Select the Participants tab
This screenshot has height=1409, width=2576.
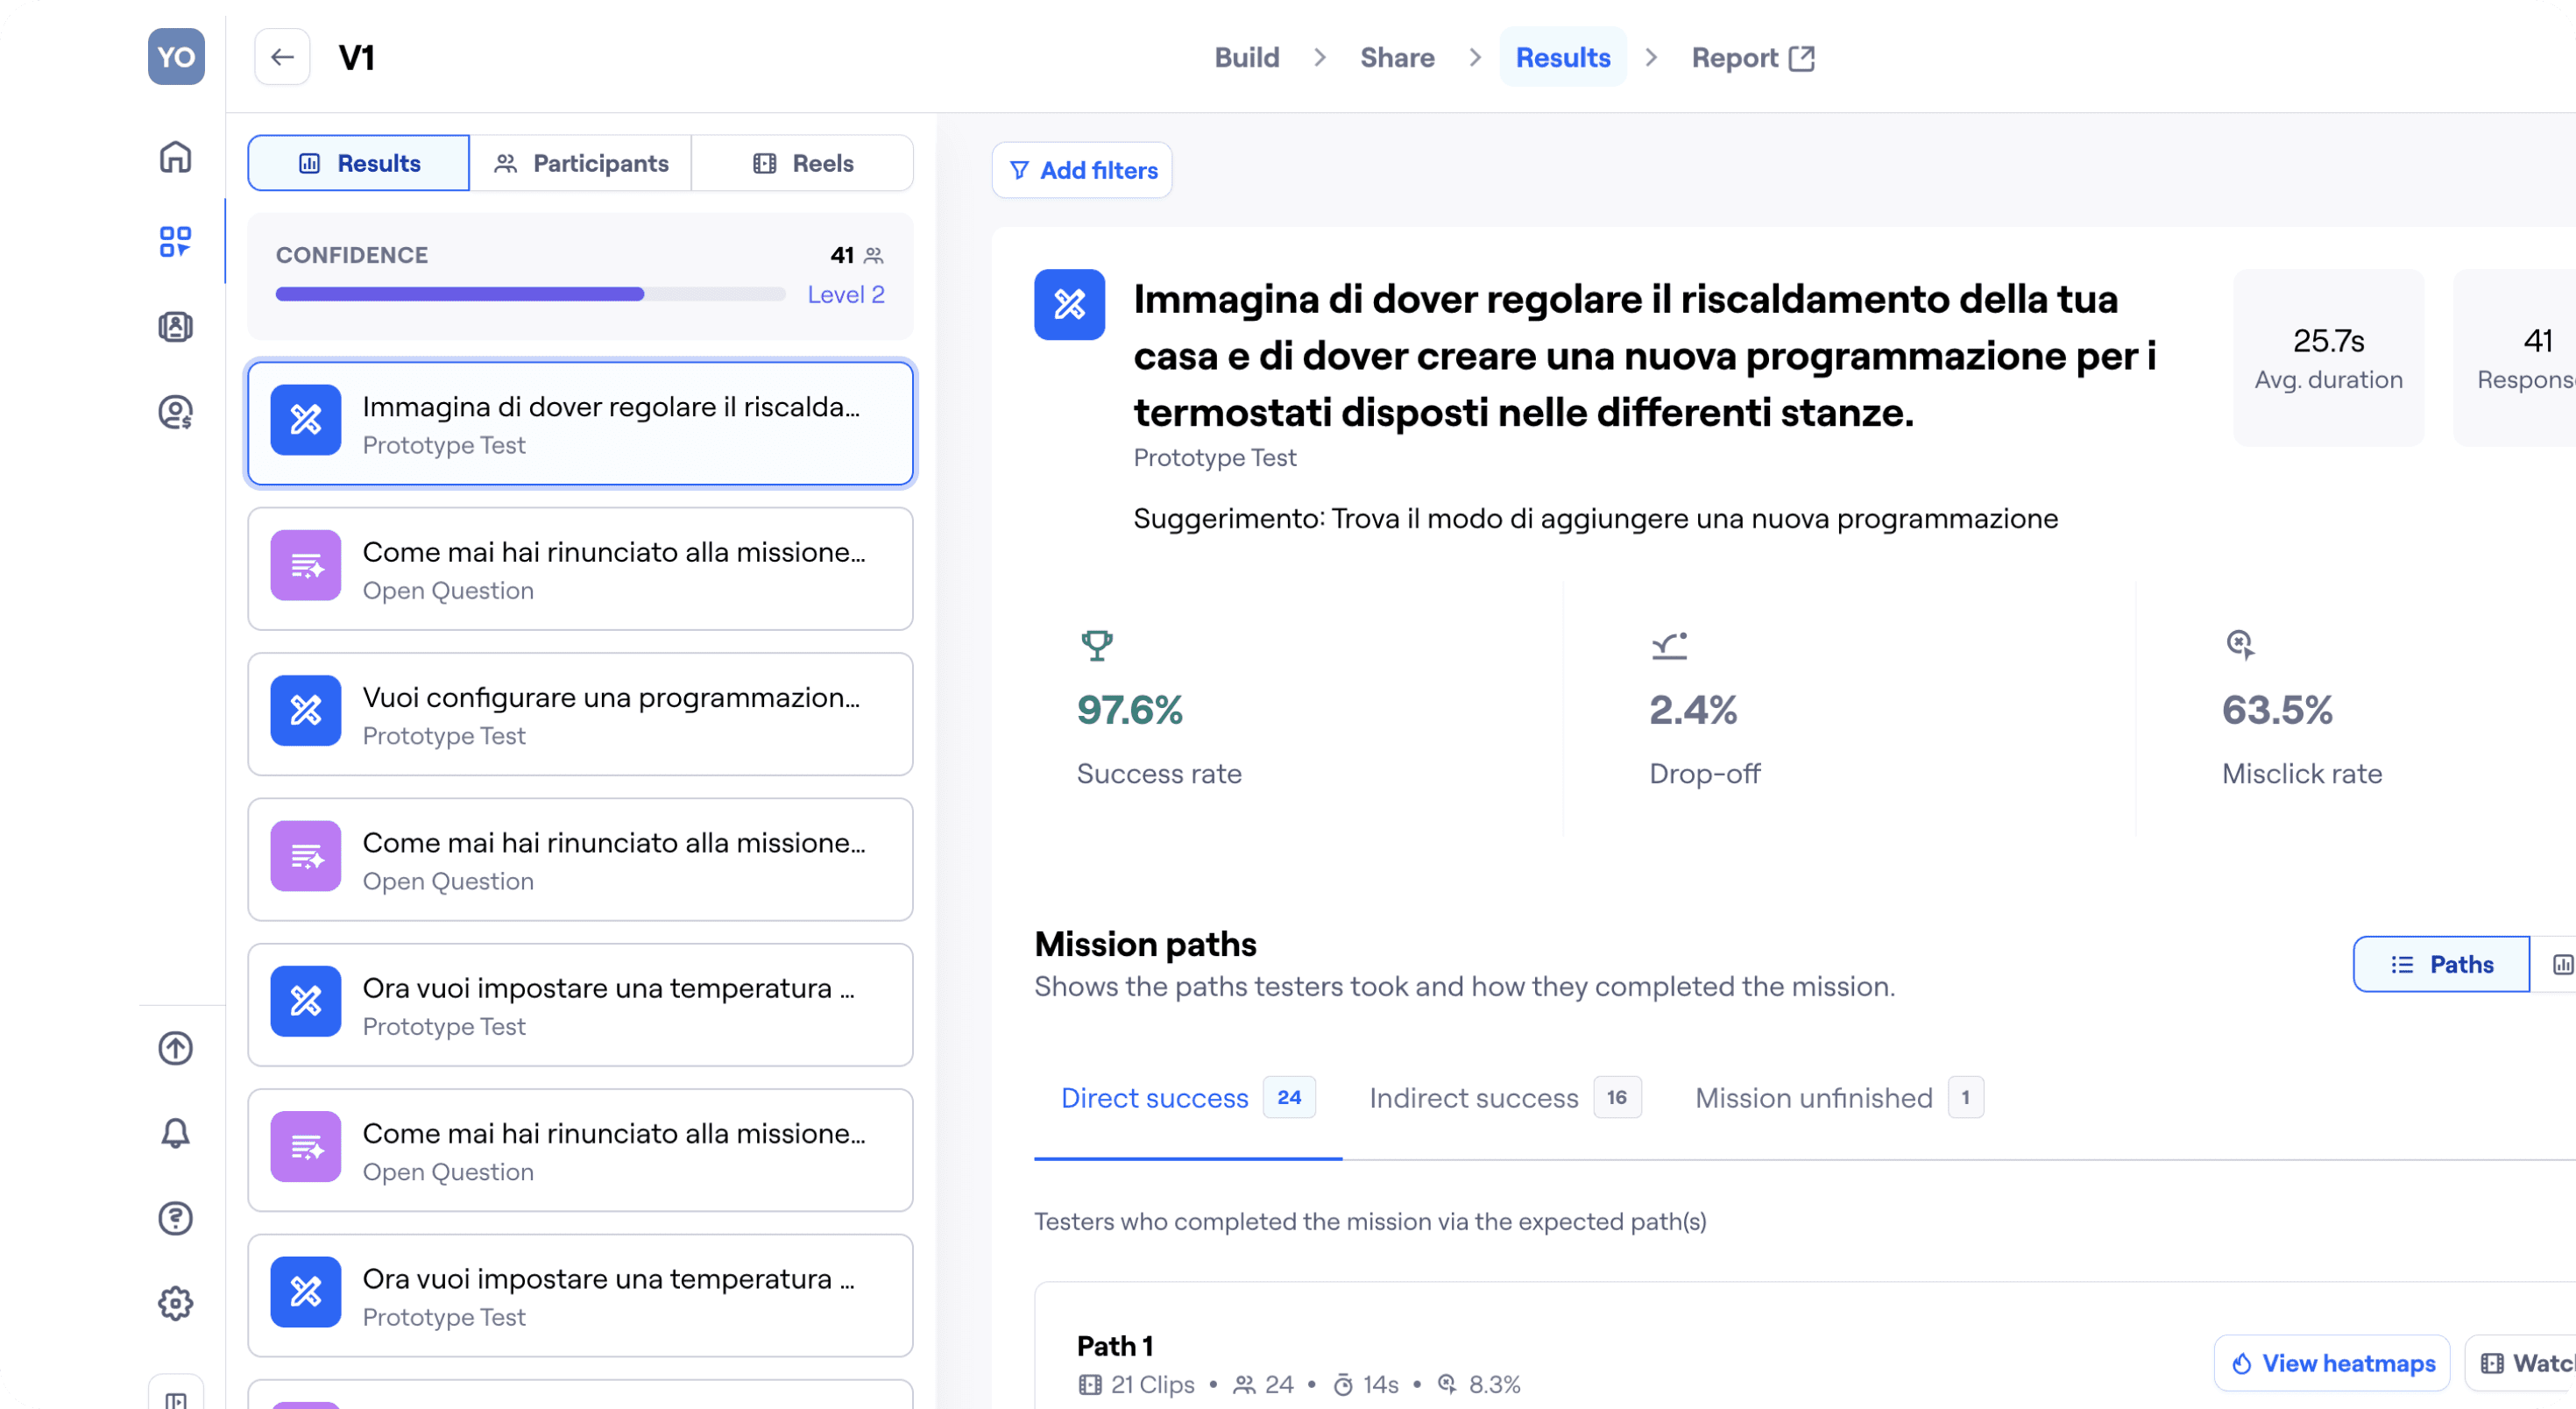point(581,163)
